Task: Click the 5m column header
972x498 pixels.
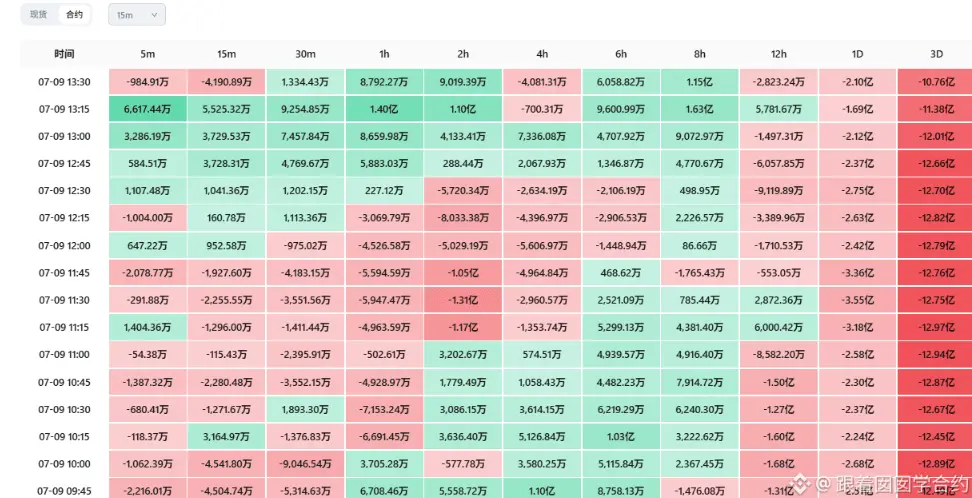Action: point(148,54)
